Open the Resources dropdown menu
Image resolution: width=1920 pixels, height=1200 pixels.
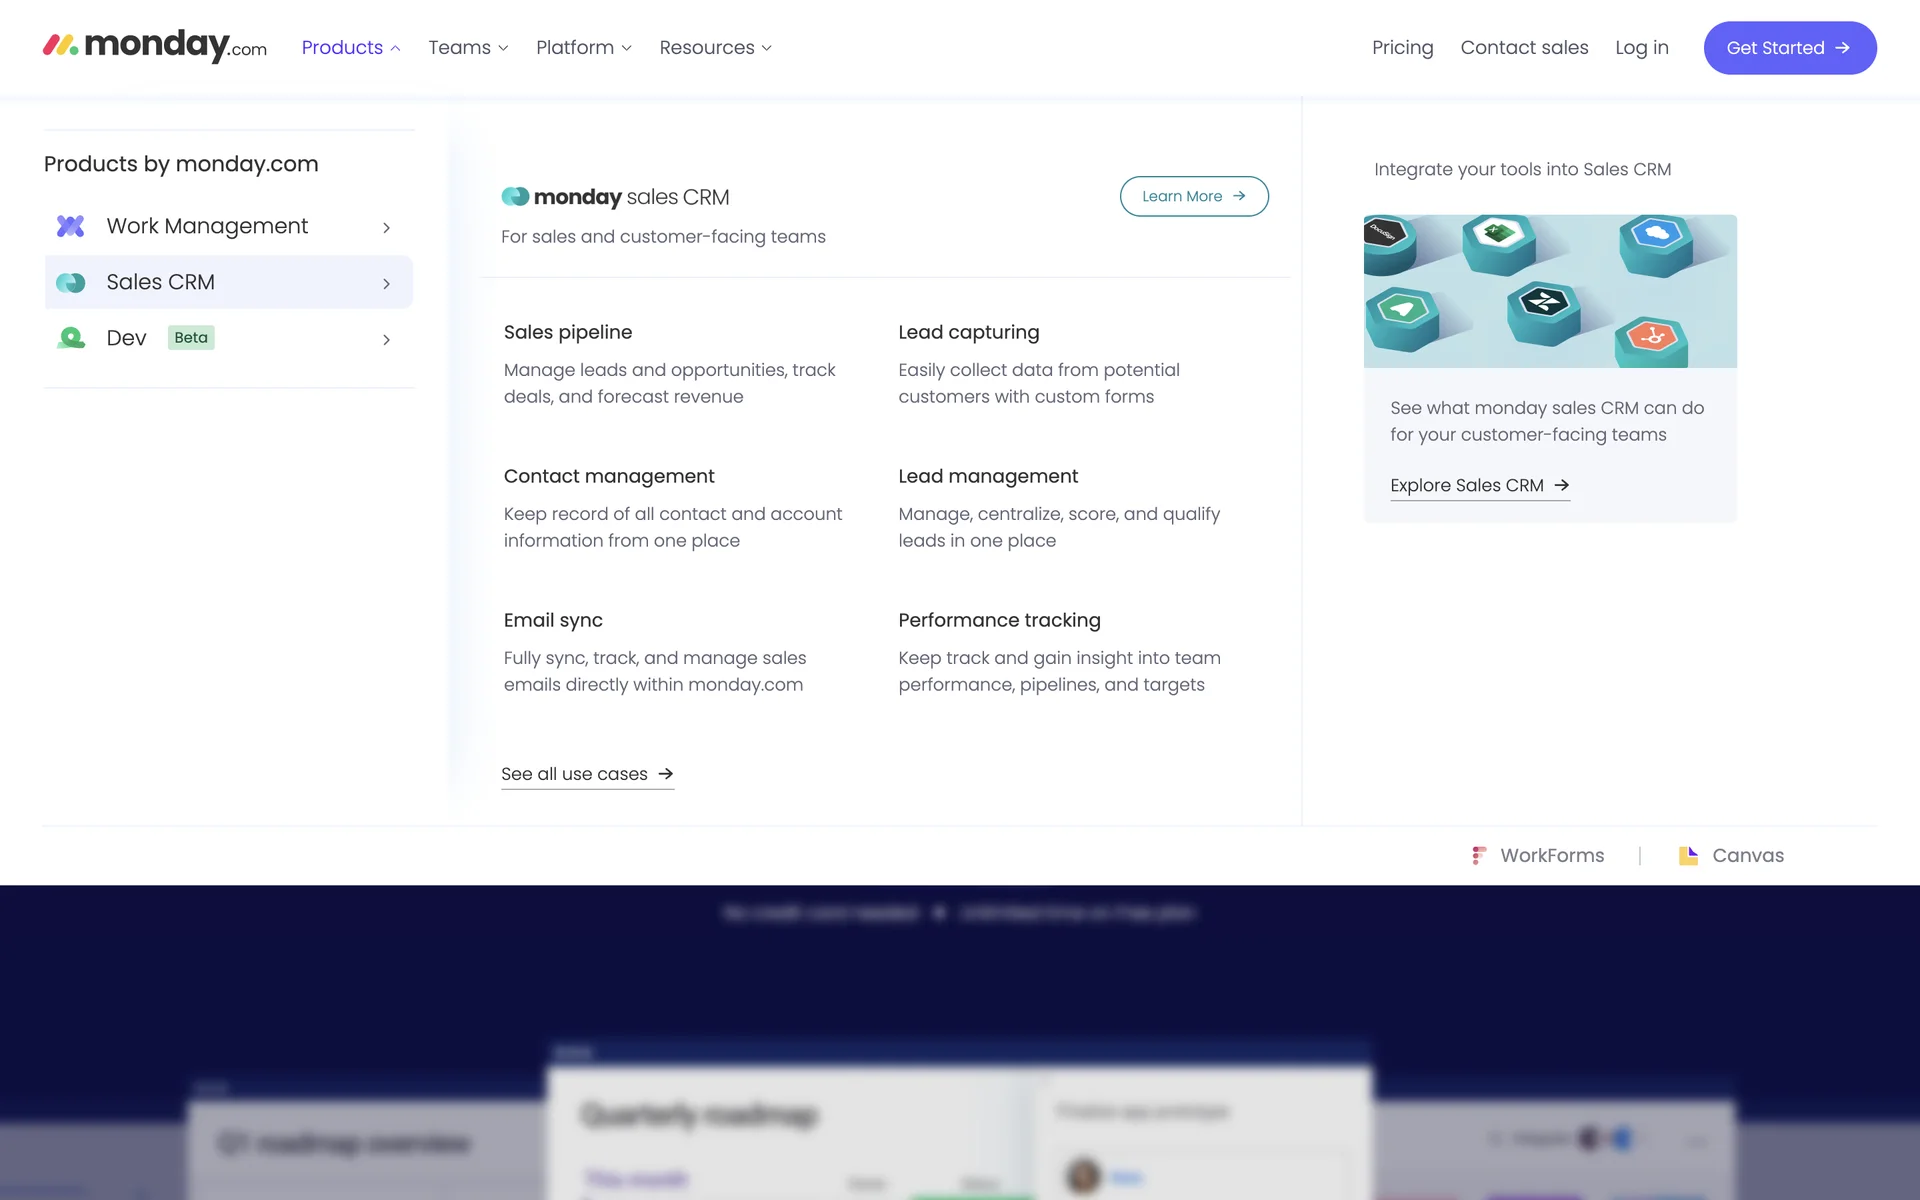[715, 48]
